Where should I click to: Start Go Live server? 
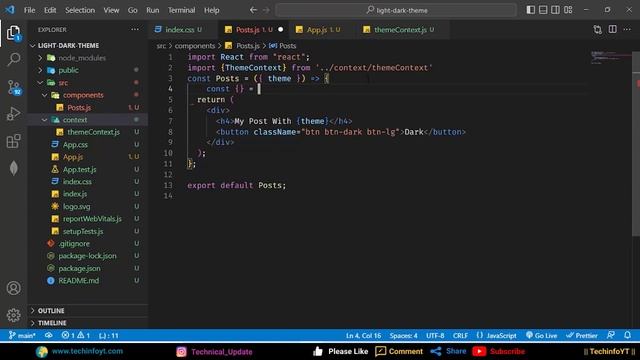tap(541, 336)
